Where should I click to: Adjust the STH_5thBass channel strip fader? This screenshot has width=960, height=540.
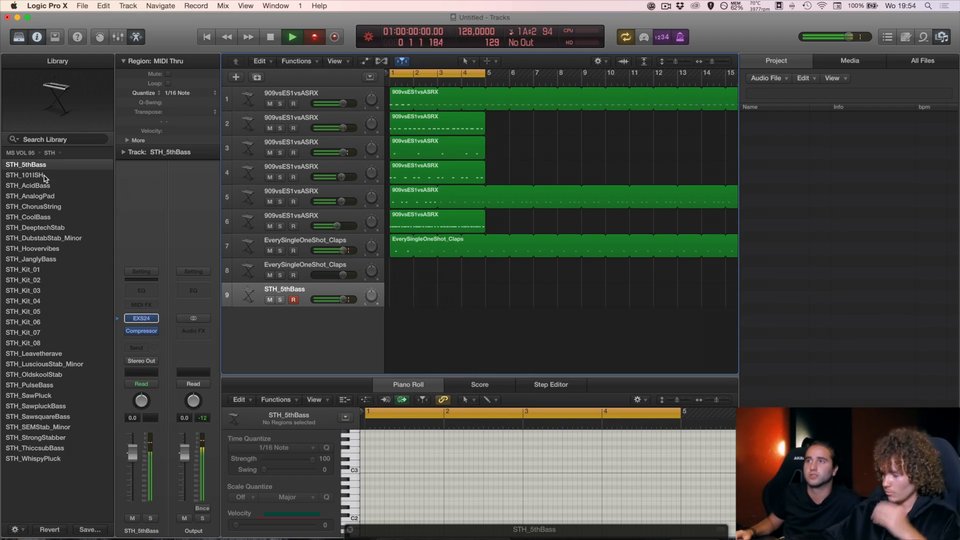pyautogui.click(x=132, y=454)
